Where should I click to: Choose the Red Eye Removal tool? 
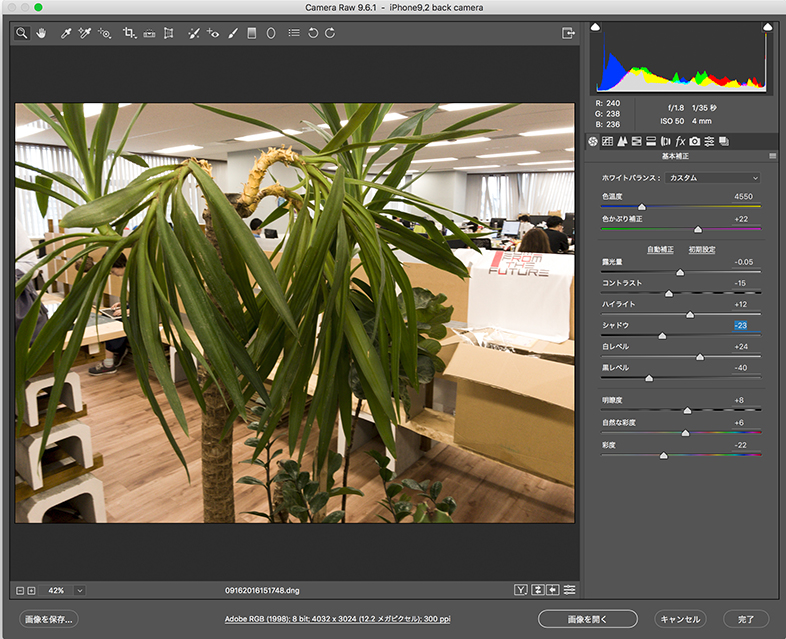pyautogui.click(x=213, y=33)
